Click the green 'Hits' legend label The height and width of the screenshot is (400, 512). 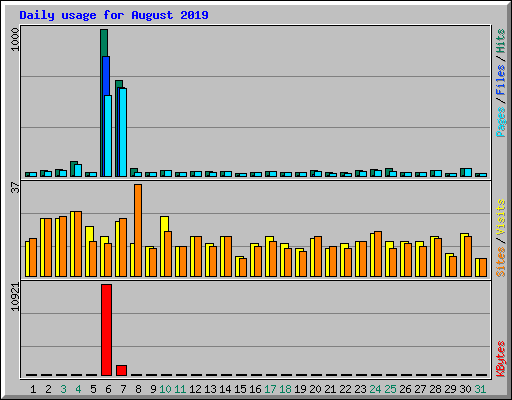(x=500, y=41)
